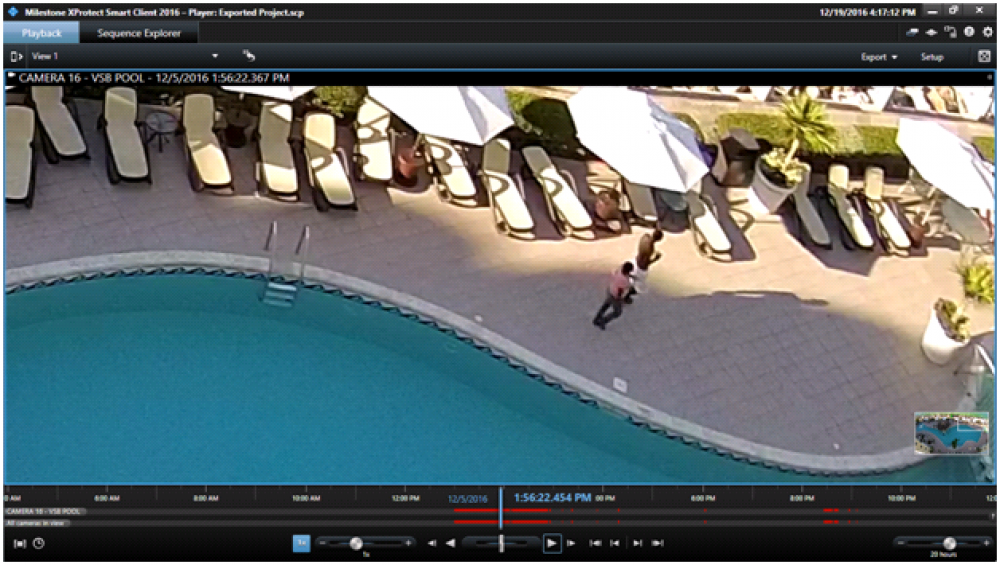The height and width of the screenshot is (565, 1000).
Task: Expand the Export dropdown menu
Action: click(879, 57)
